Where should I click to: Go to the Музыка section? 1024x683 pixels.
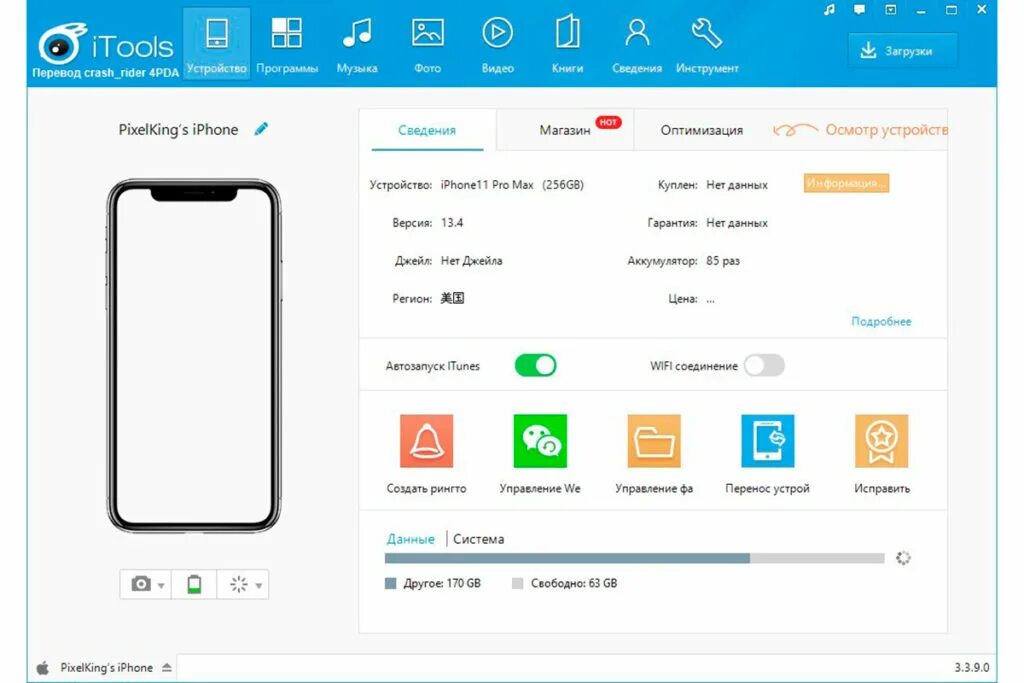click(357, 44)
